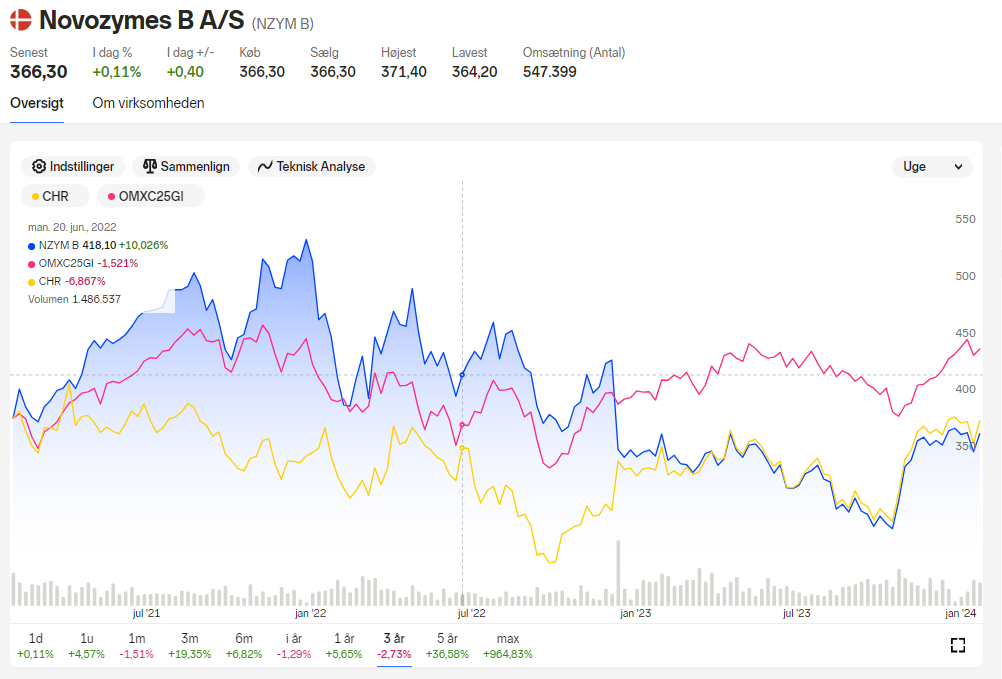The width and height of the screenshot is (1002, 679).
Task: Click NZYM B data point on crosshair line
Action: (463, 375)
